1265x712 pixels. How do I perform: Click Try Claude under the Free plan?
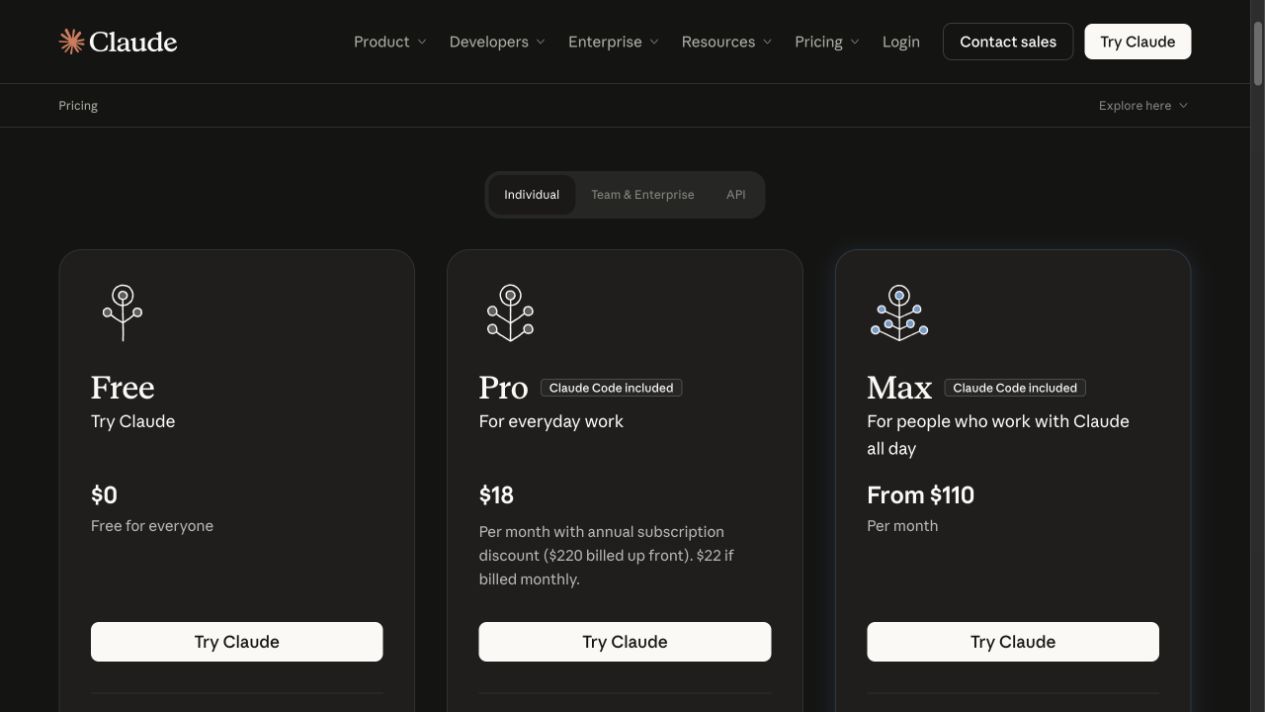click(237, 642)
